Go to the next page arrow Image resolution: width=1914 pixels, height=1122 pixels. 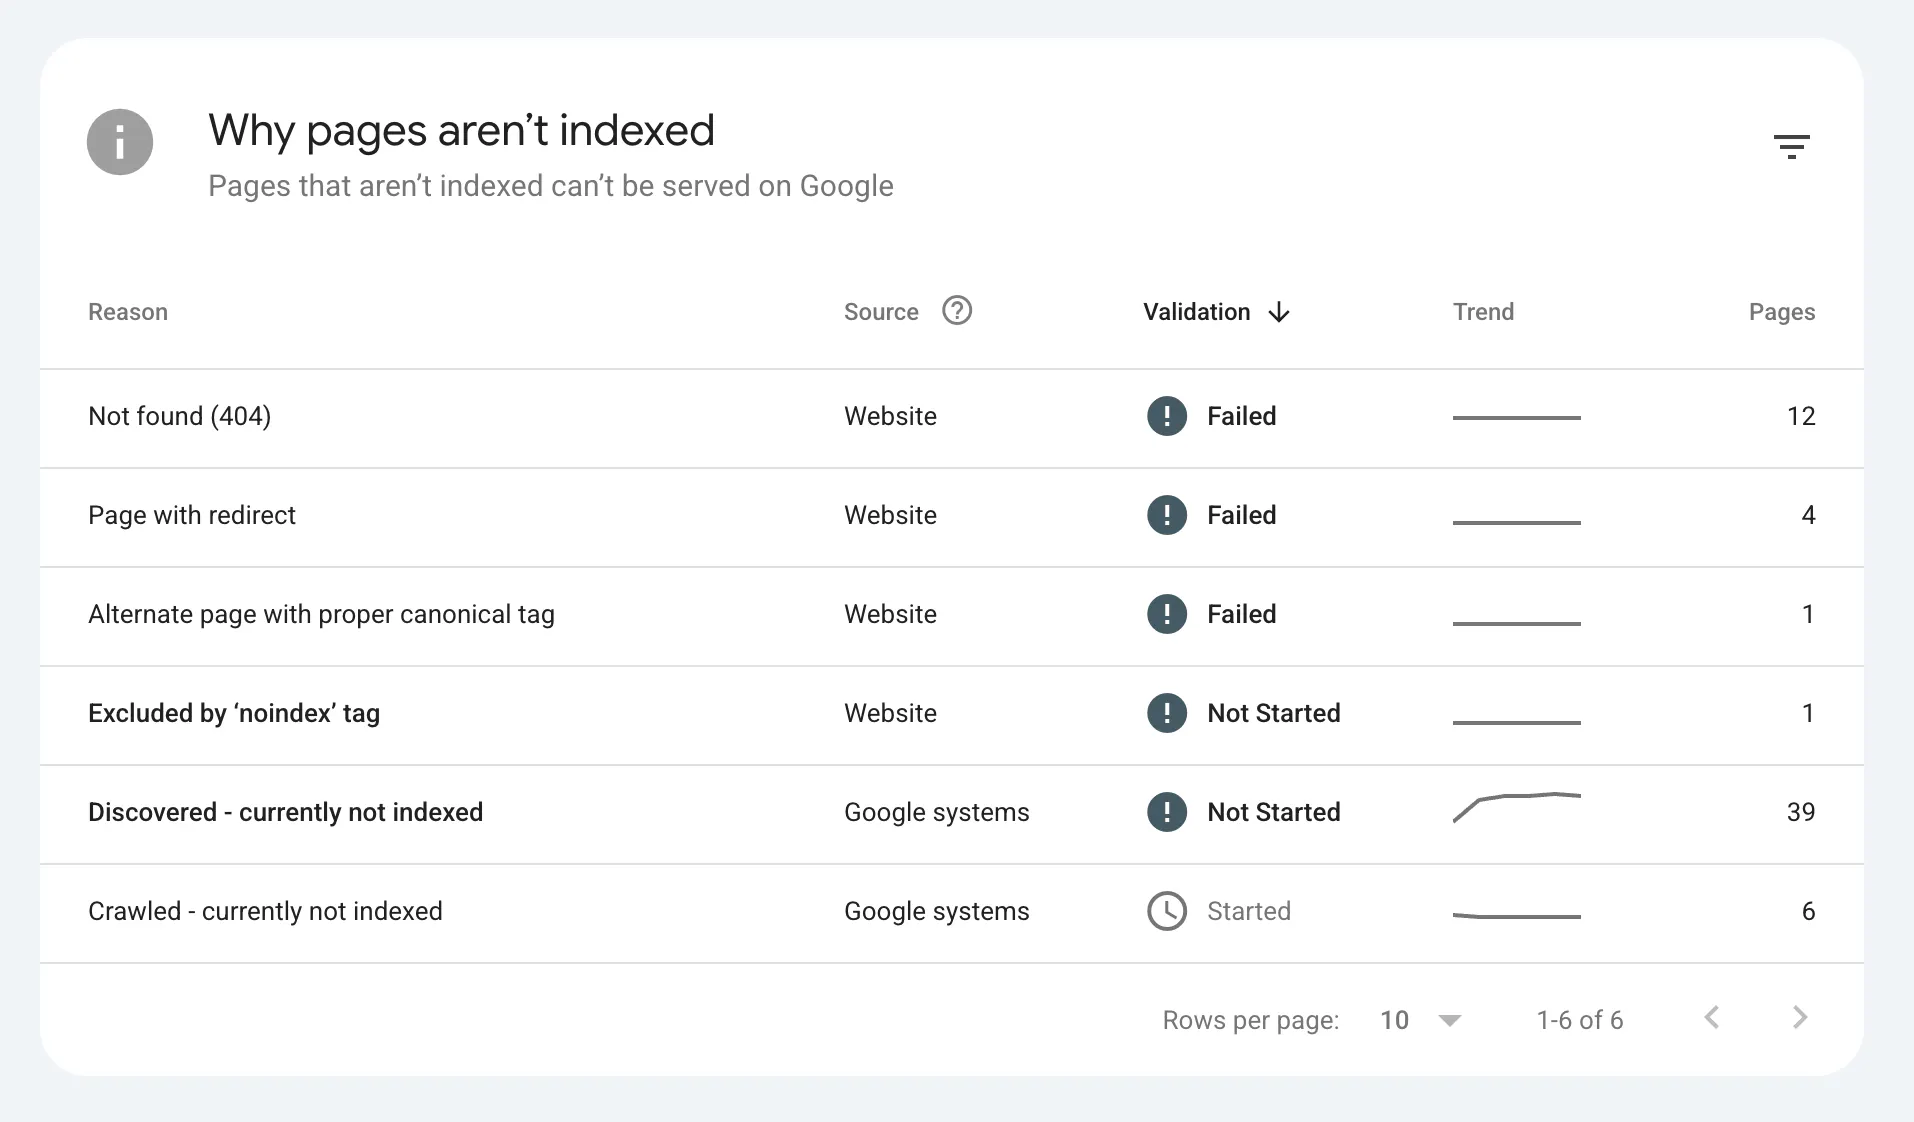point(1800,1018)
